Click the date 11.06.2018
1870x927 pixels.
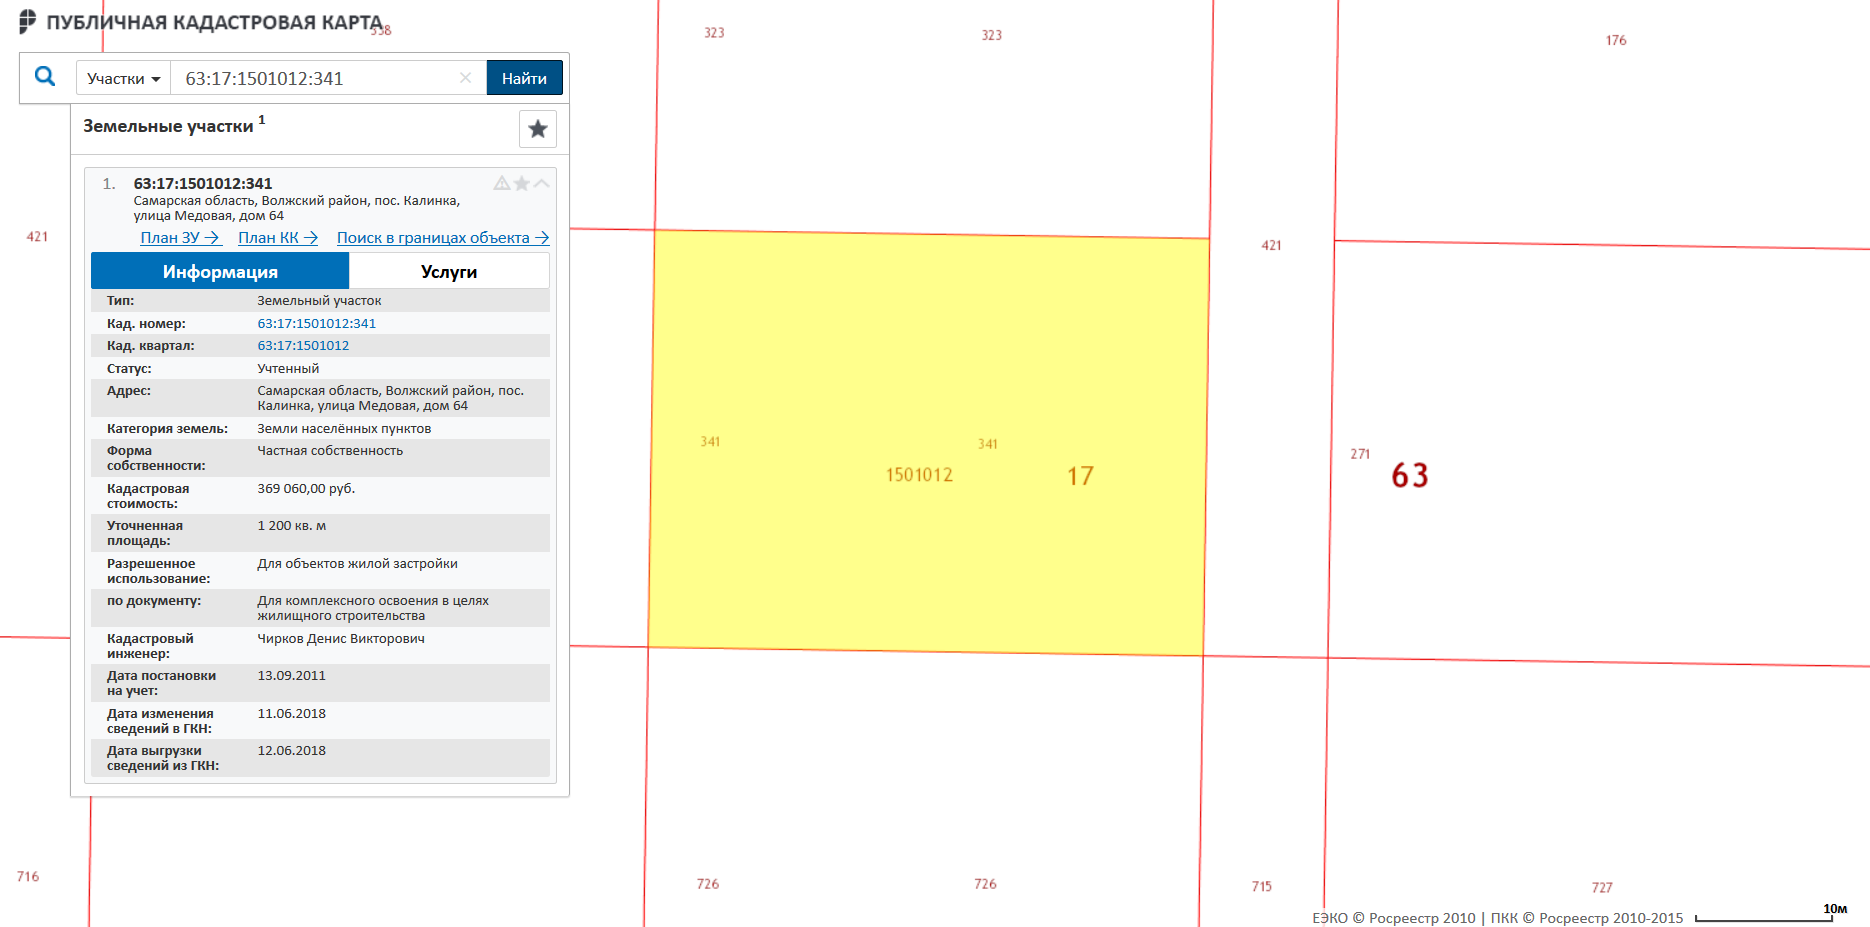click(x=292, y=713)
